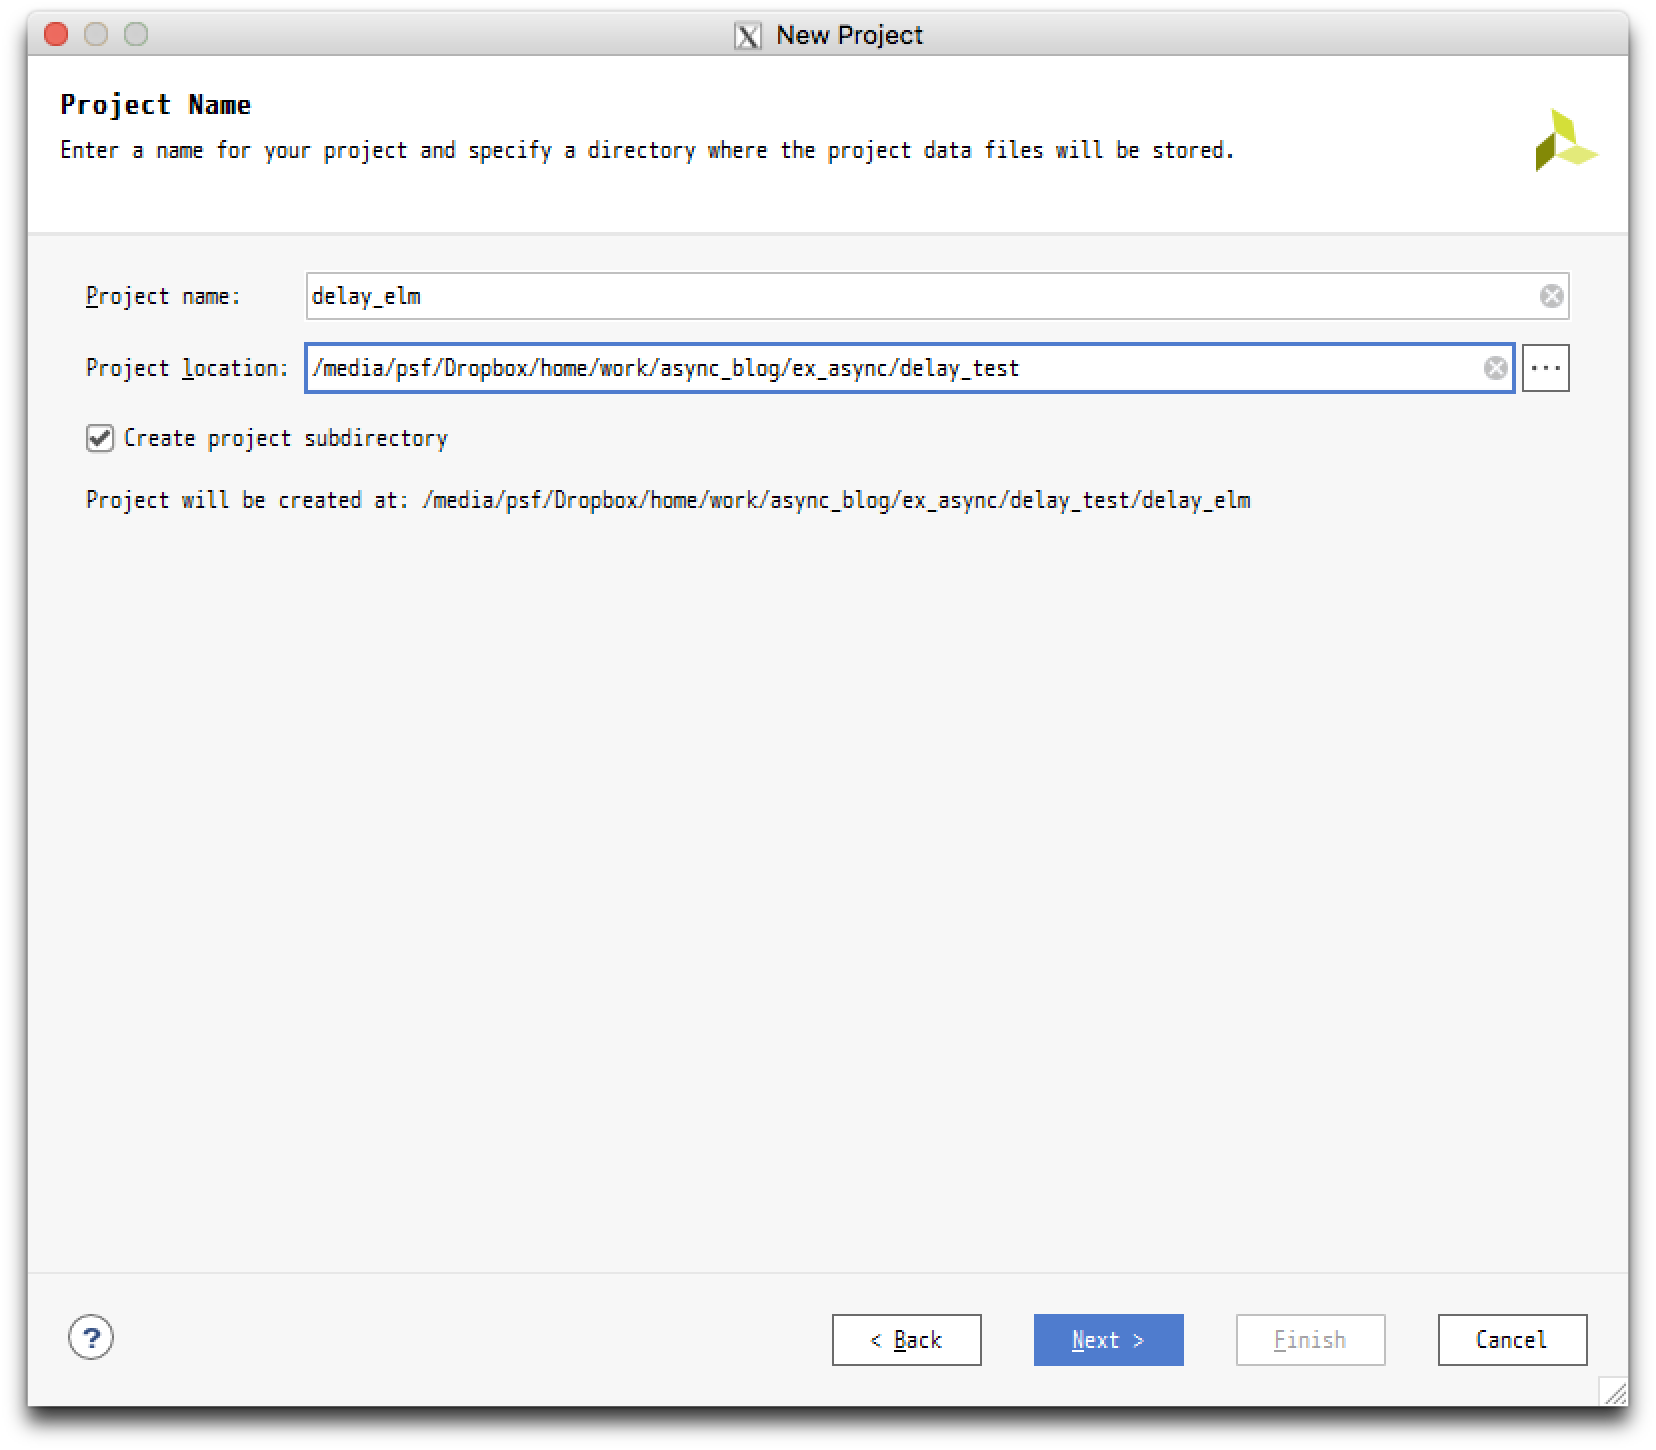
Task: Clear the Project location path
Action: [1495, 368]
